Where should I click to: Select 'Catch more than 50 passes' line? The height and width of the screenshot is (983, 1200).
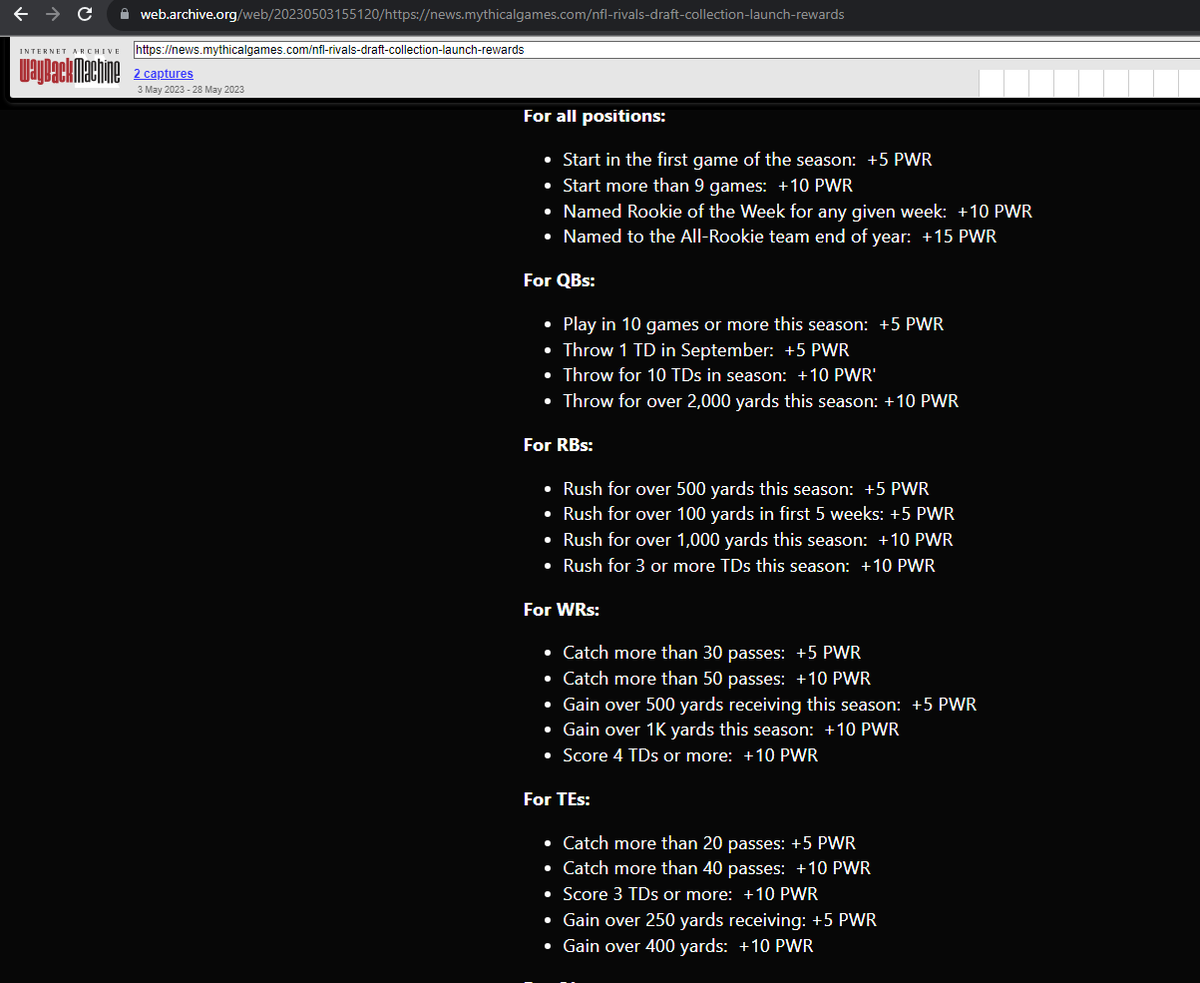[x=716, y=679]
